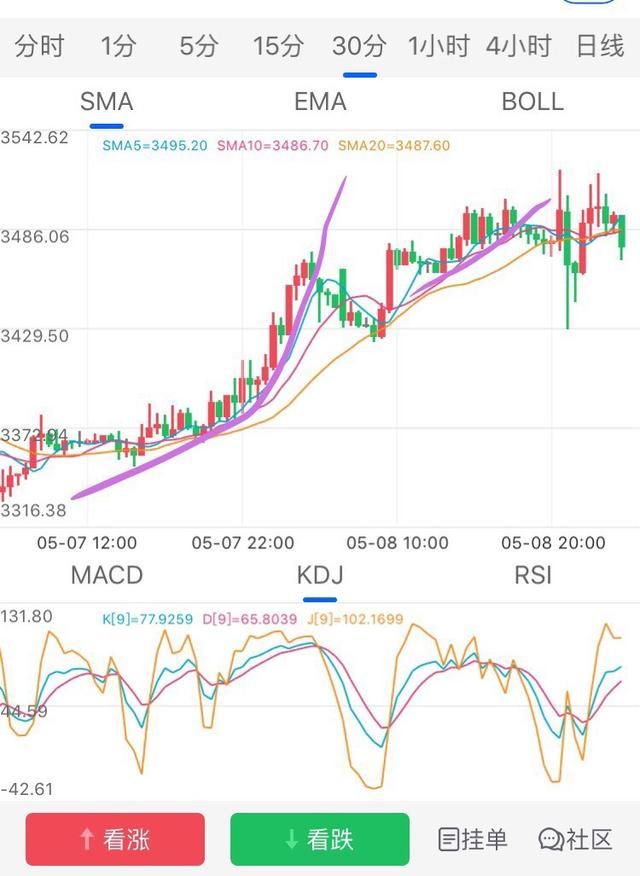Image resolution: width=640 pixels, height=876 pixels.
Task: Select the KDJ oscillator tab
Action: (x=320, y=575)
